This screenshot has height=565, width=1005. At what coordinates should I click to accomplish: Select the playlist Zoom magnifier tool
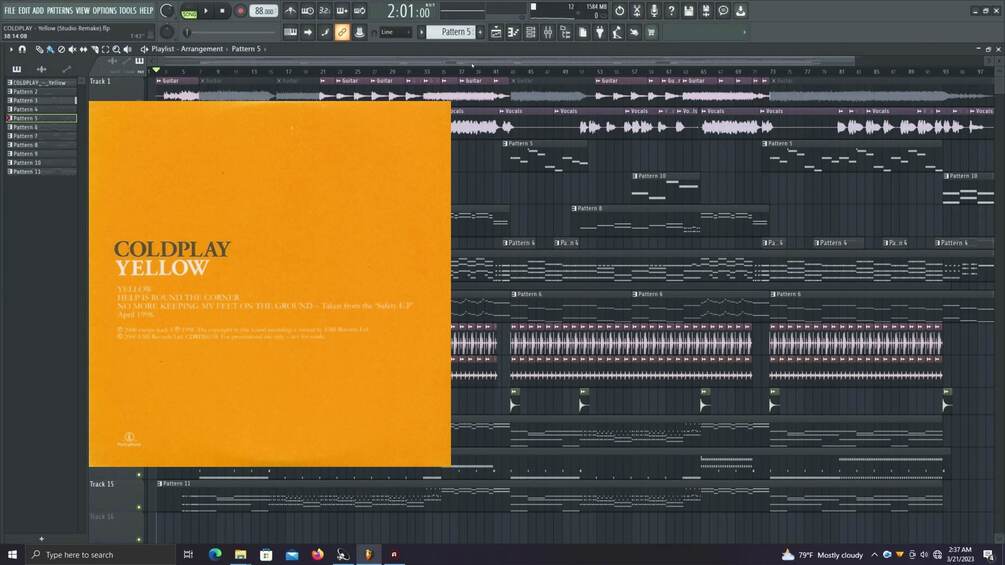point(116,49)
